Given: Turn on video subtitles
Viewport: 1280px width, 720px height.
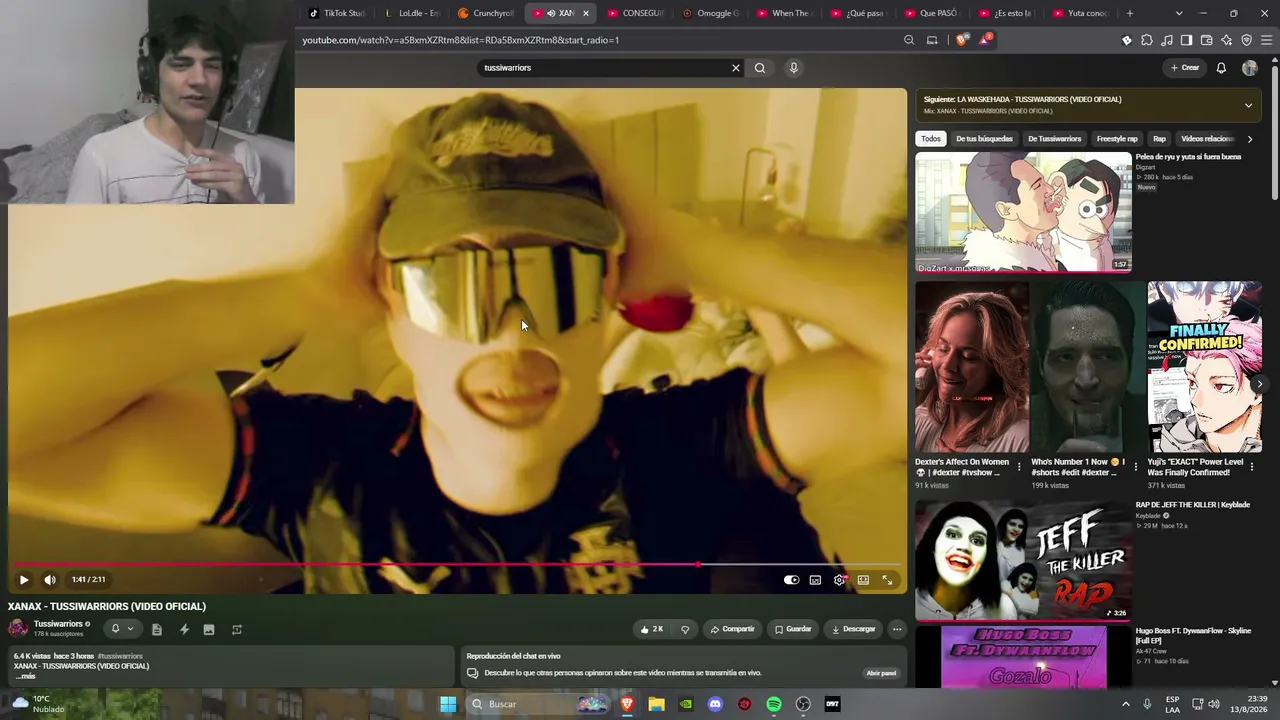Looking at the screenshot, I should point(815,579).
